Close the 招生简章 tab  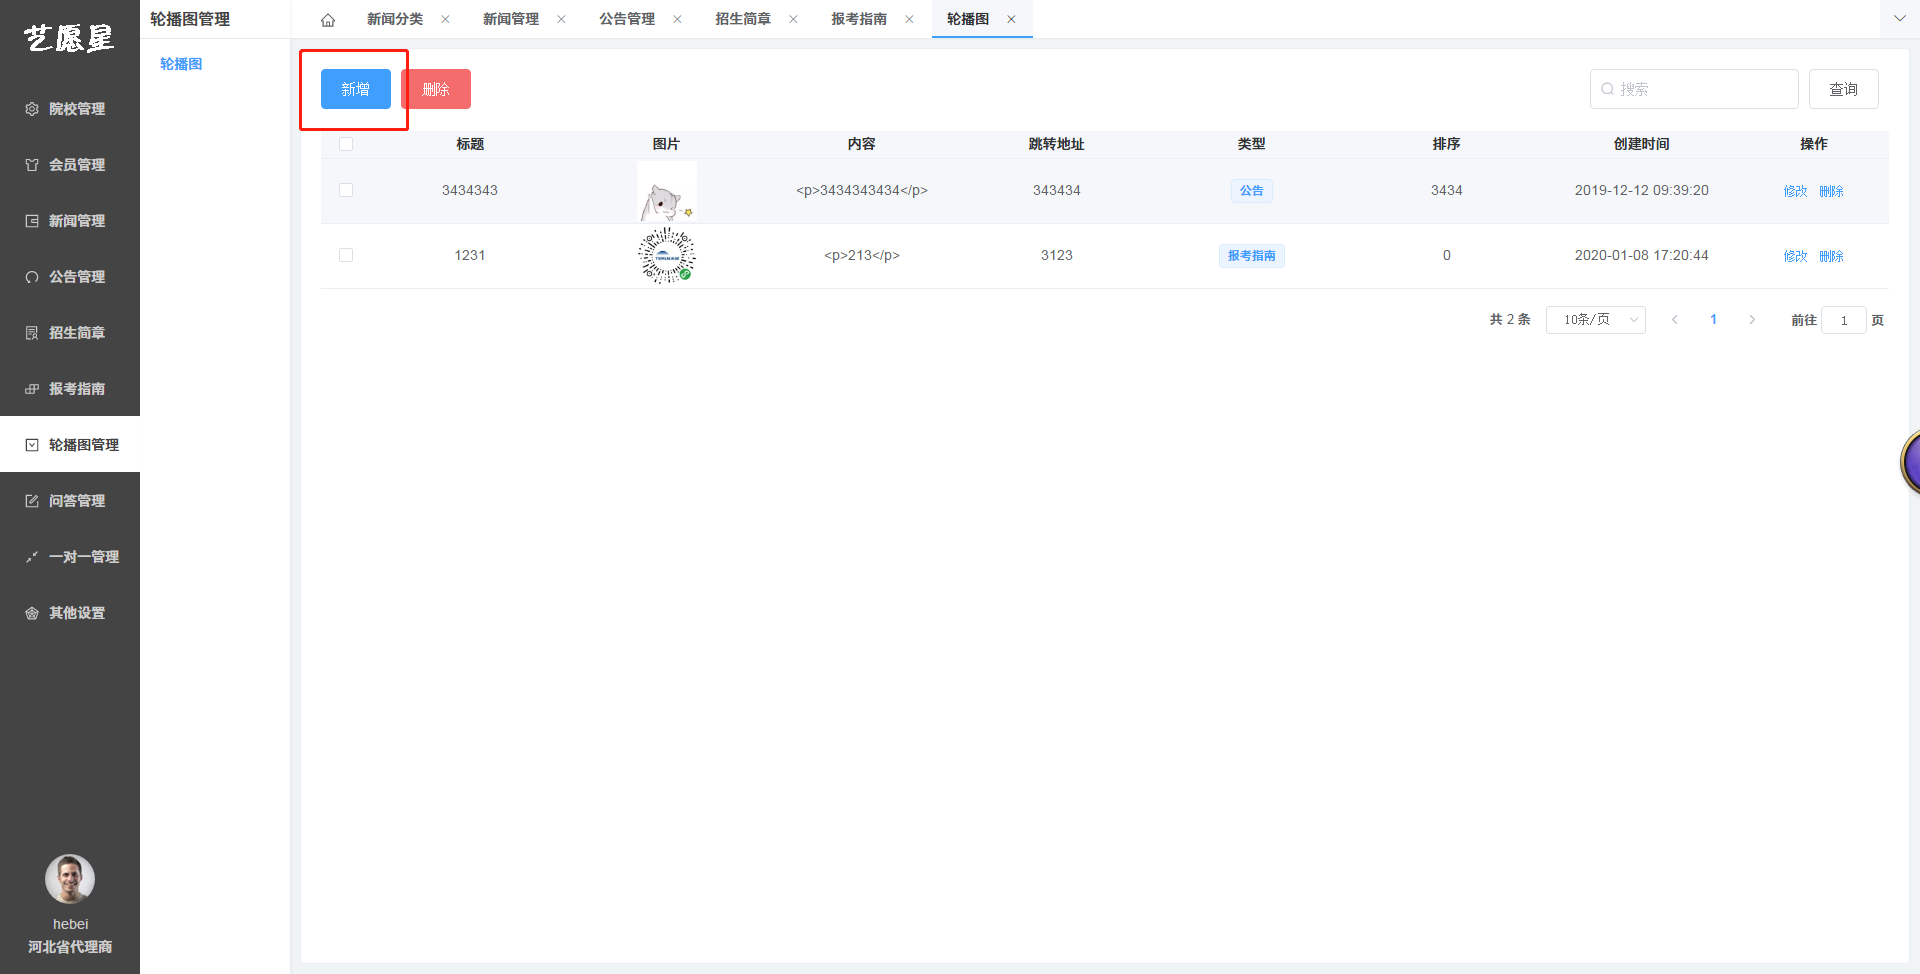(793, 19)
